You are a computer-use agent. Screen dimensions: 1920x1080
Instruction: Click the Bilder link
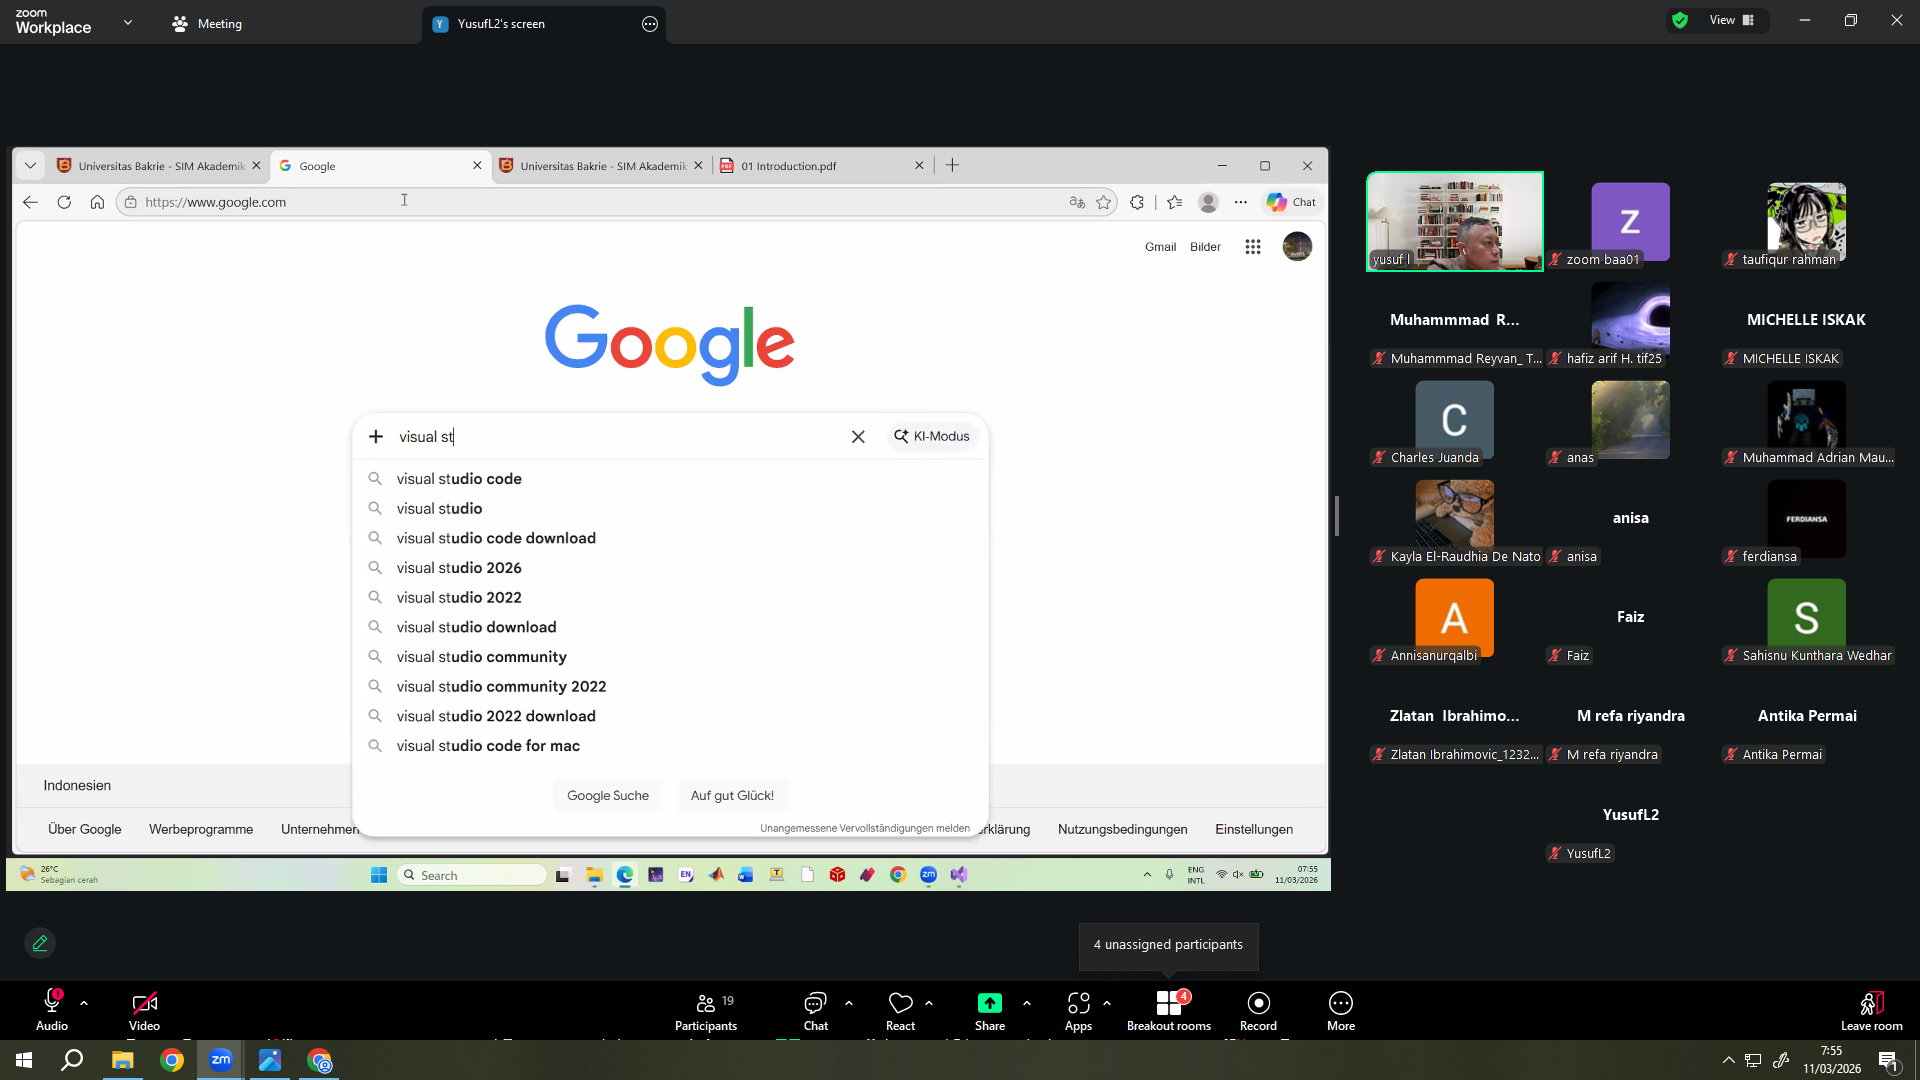[1205, 247]
